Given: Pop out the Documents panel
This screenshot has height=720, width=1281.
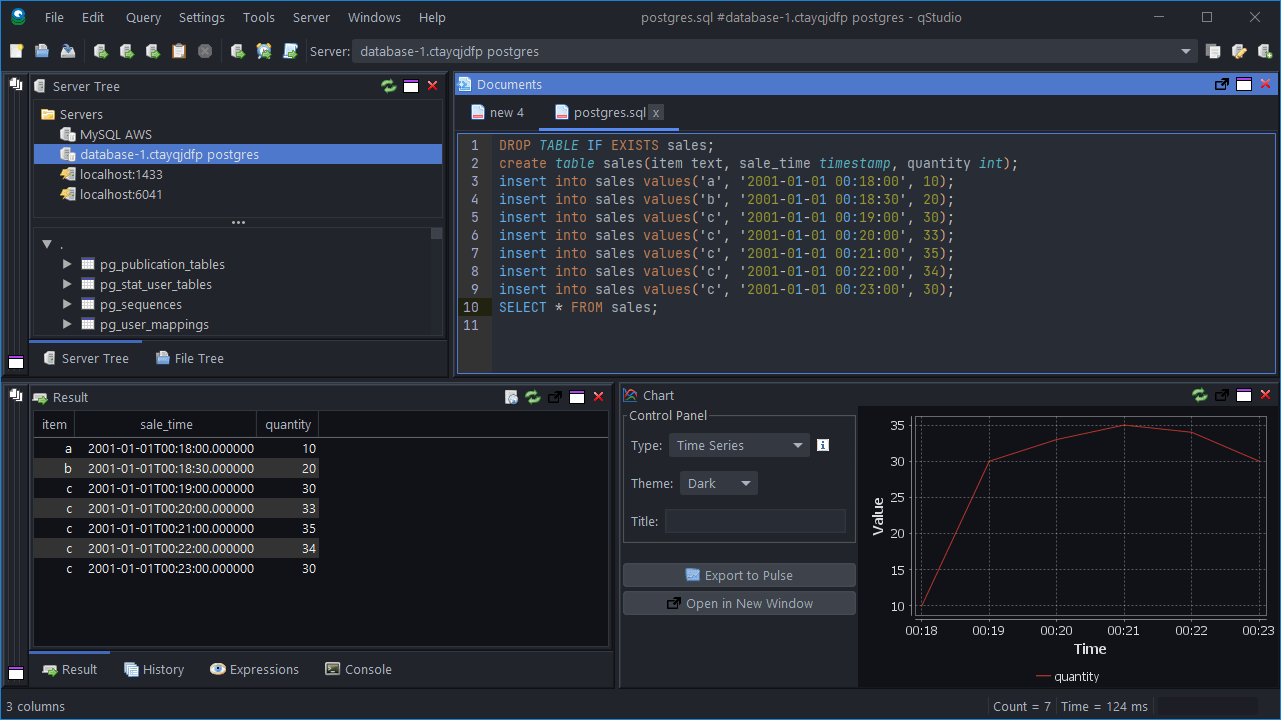Looking at the screenshot, I should (1221, 85).
